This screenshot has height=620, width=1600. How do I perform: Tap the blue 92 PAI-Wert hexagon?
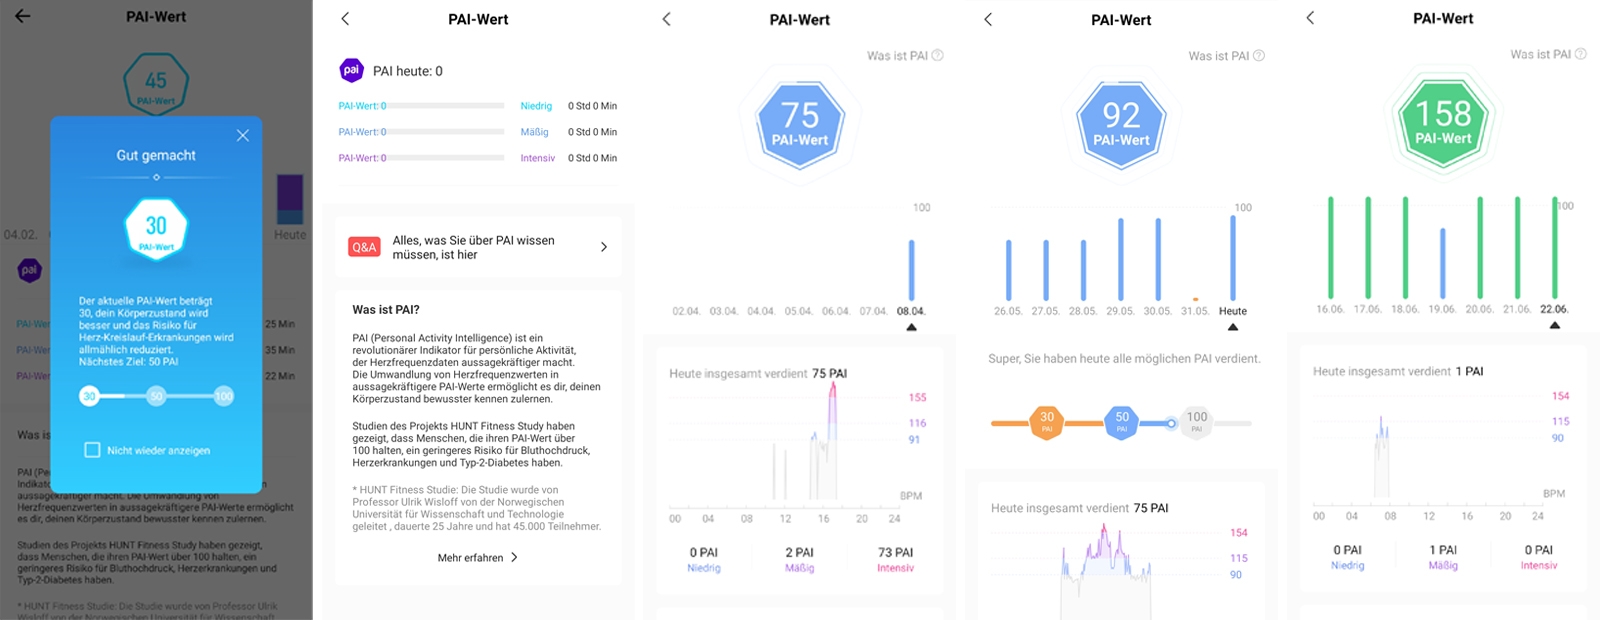(1121, 125)
